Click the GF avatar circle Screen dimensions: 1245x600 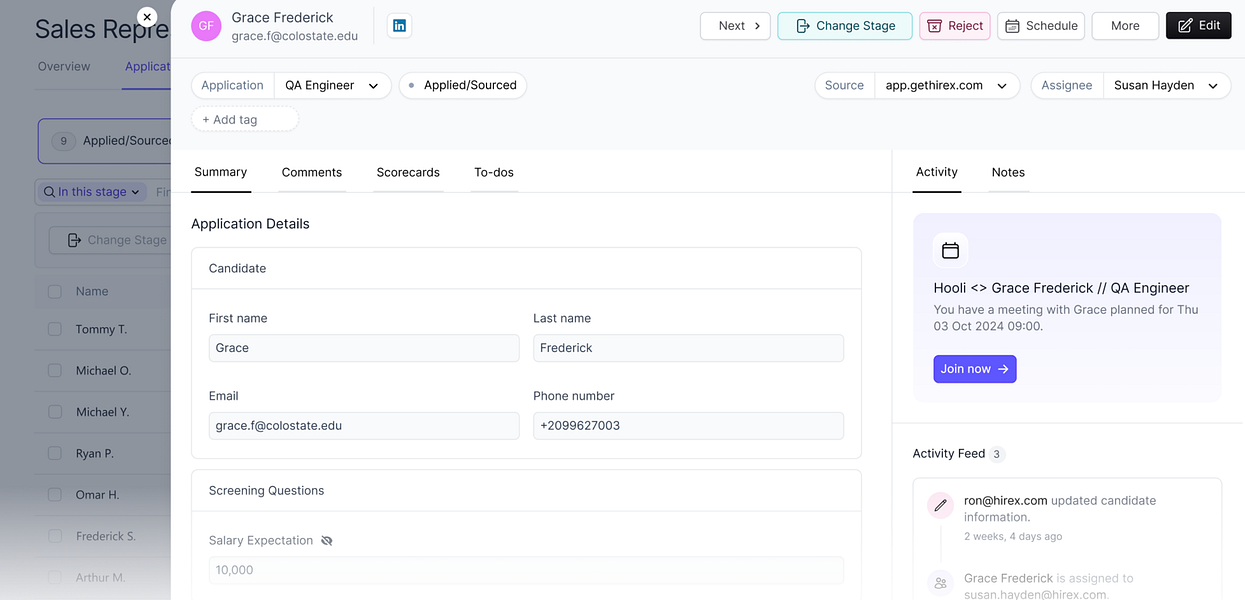(206, 26)
